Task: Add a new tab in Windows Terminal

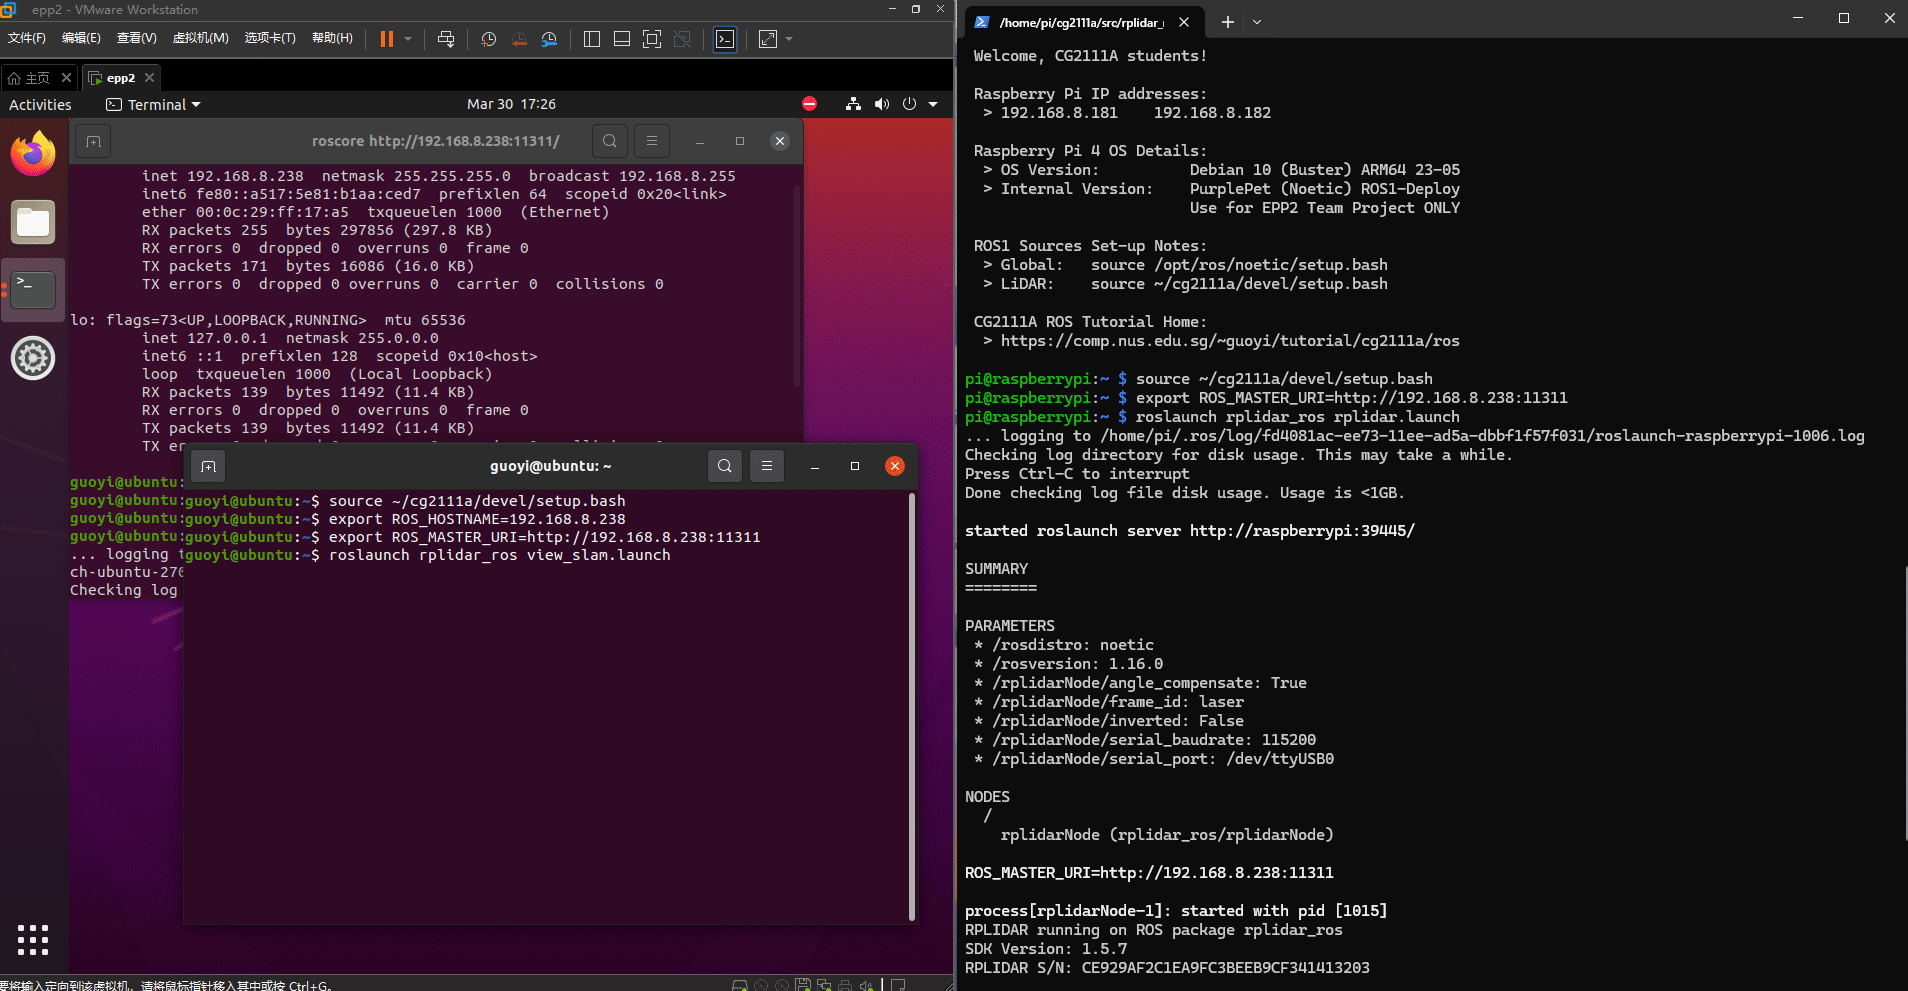Action: click(1227, 22)
